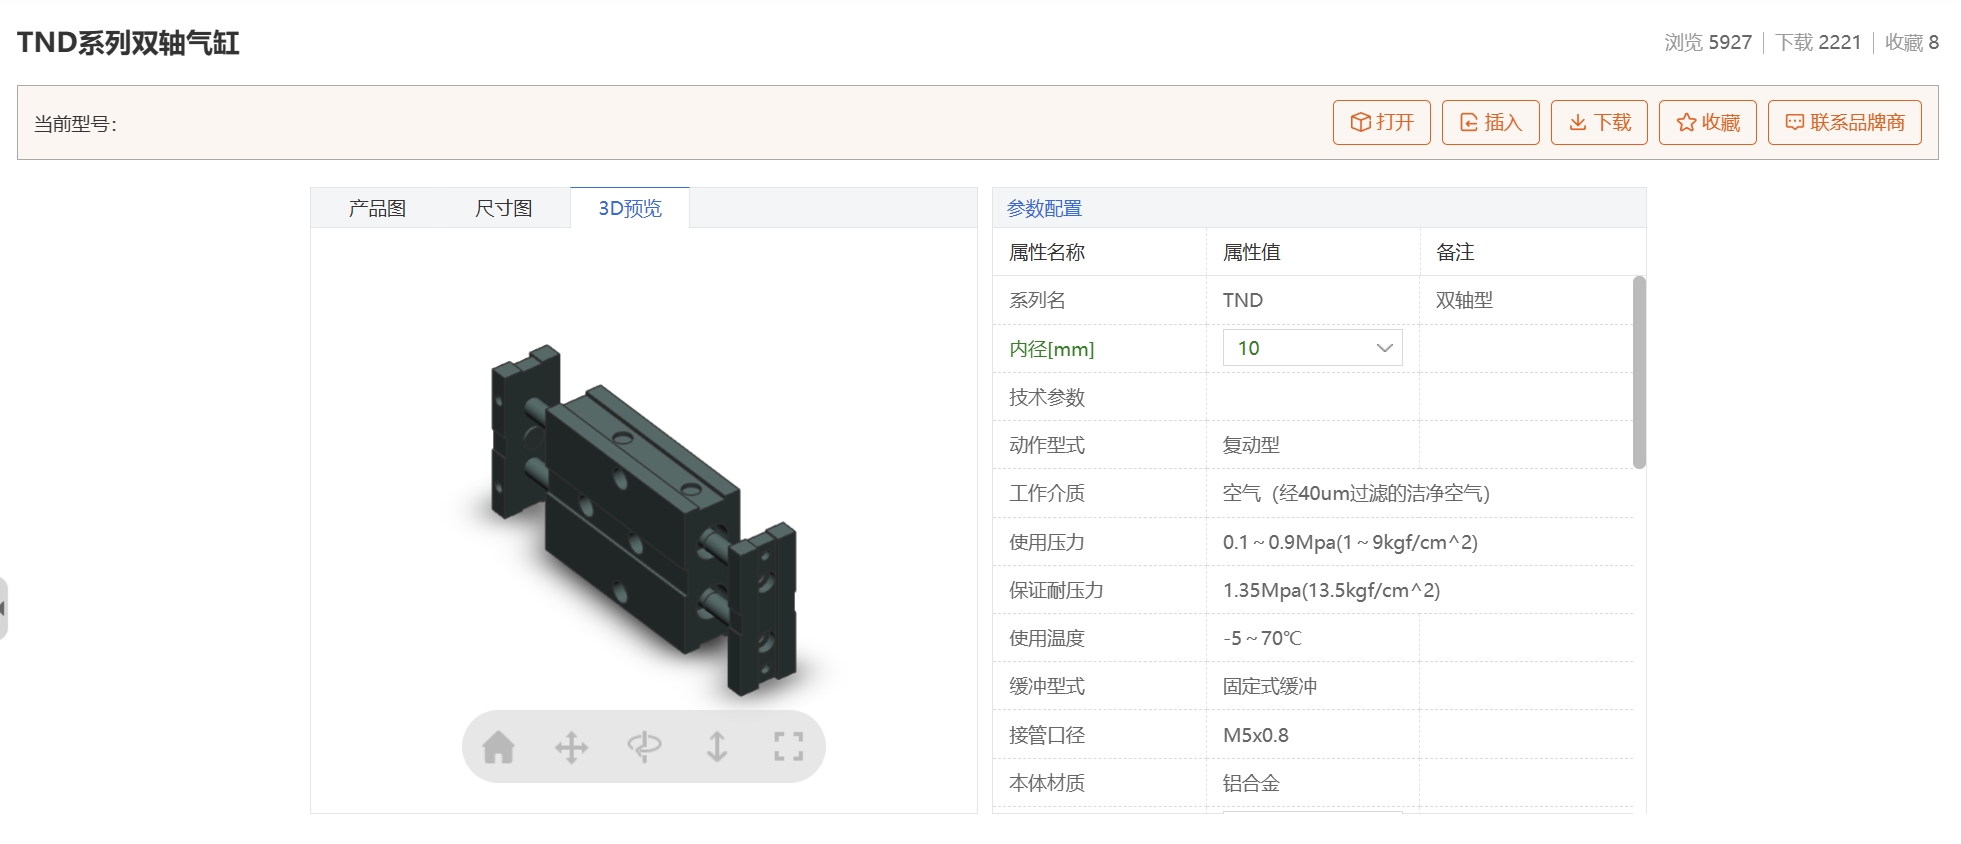Click the 插入 (insert) button
Screen dimensions: 1962x844
[x=1491, y=122]
